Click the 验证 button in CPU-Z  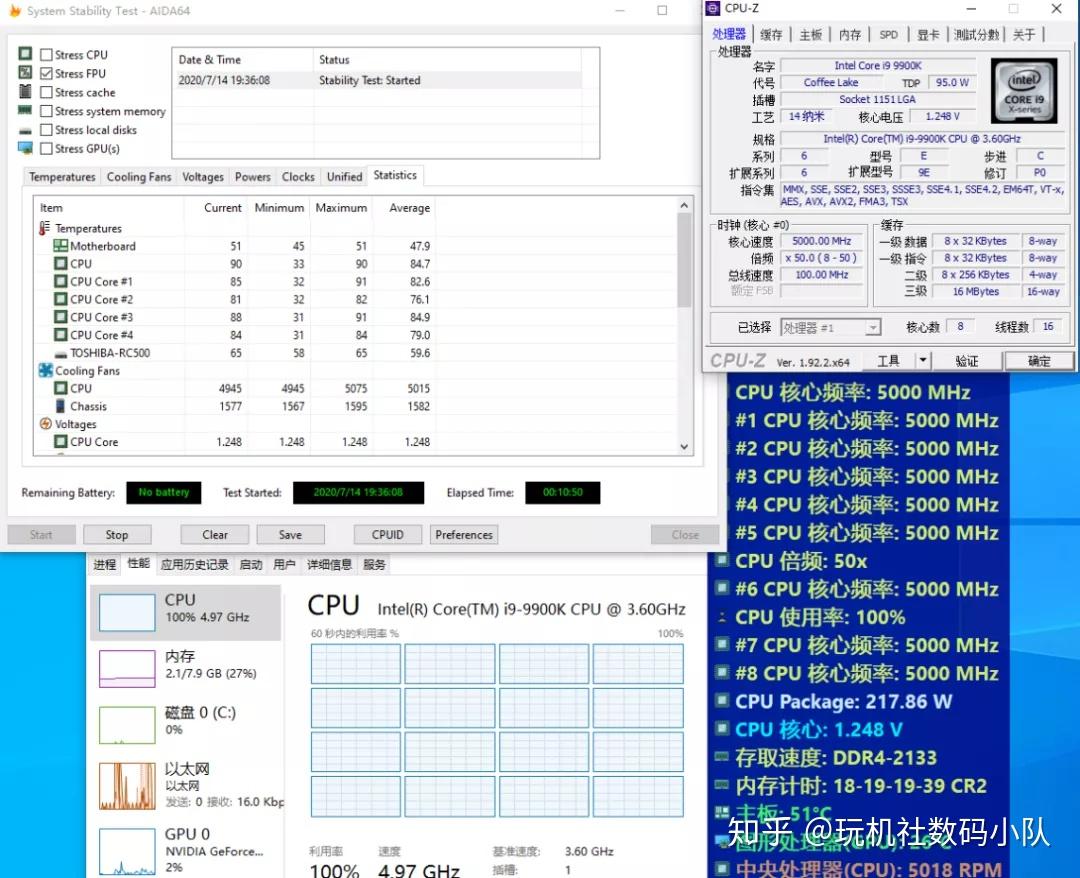966,361
